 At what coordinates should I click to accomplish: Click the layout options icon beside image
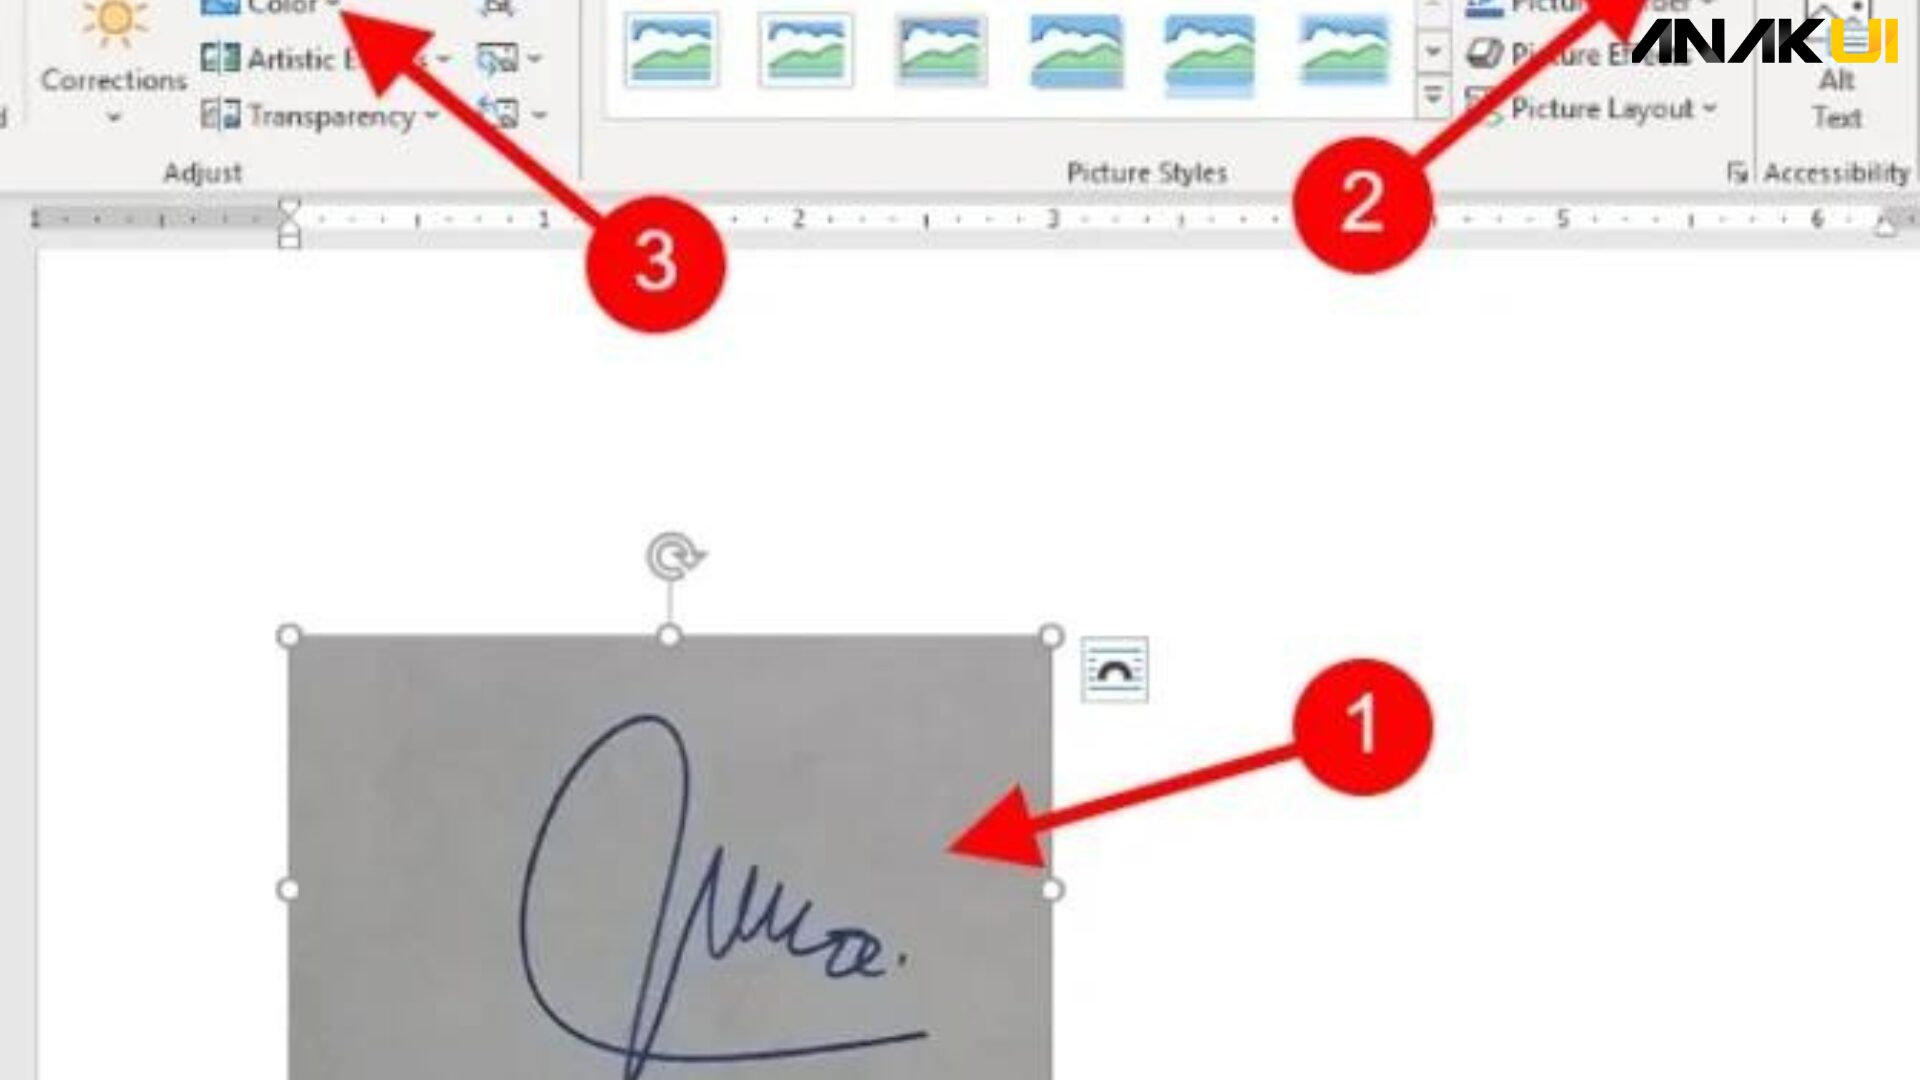[x=1112, y=667]
